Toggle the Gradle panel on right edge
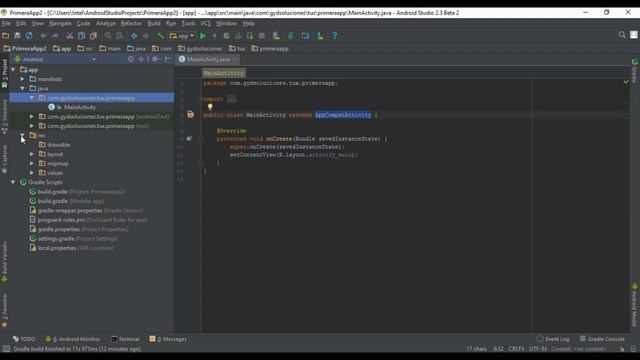Viewport: 640px width, 360px height. 635,70
